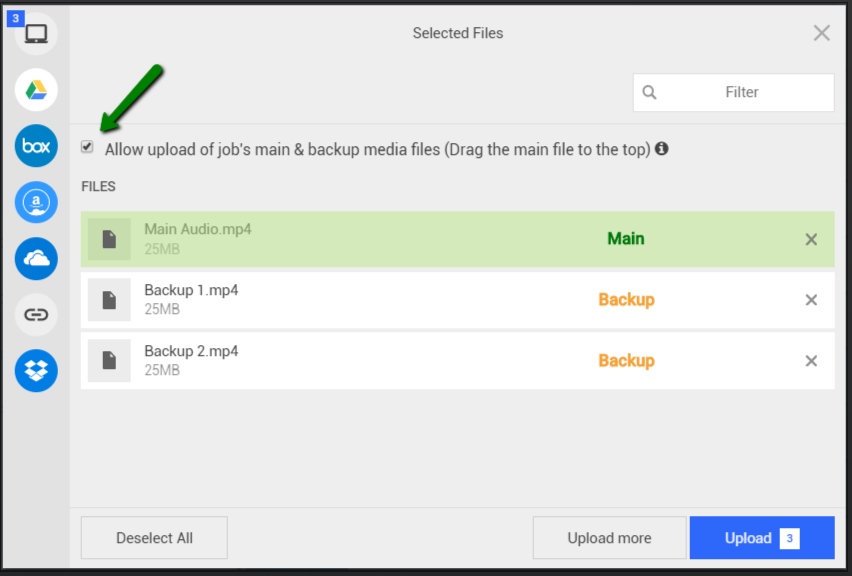Click the file icon on Backup 1.mp4
This screenshot has width=852, height=576.
pos(109,300)
